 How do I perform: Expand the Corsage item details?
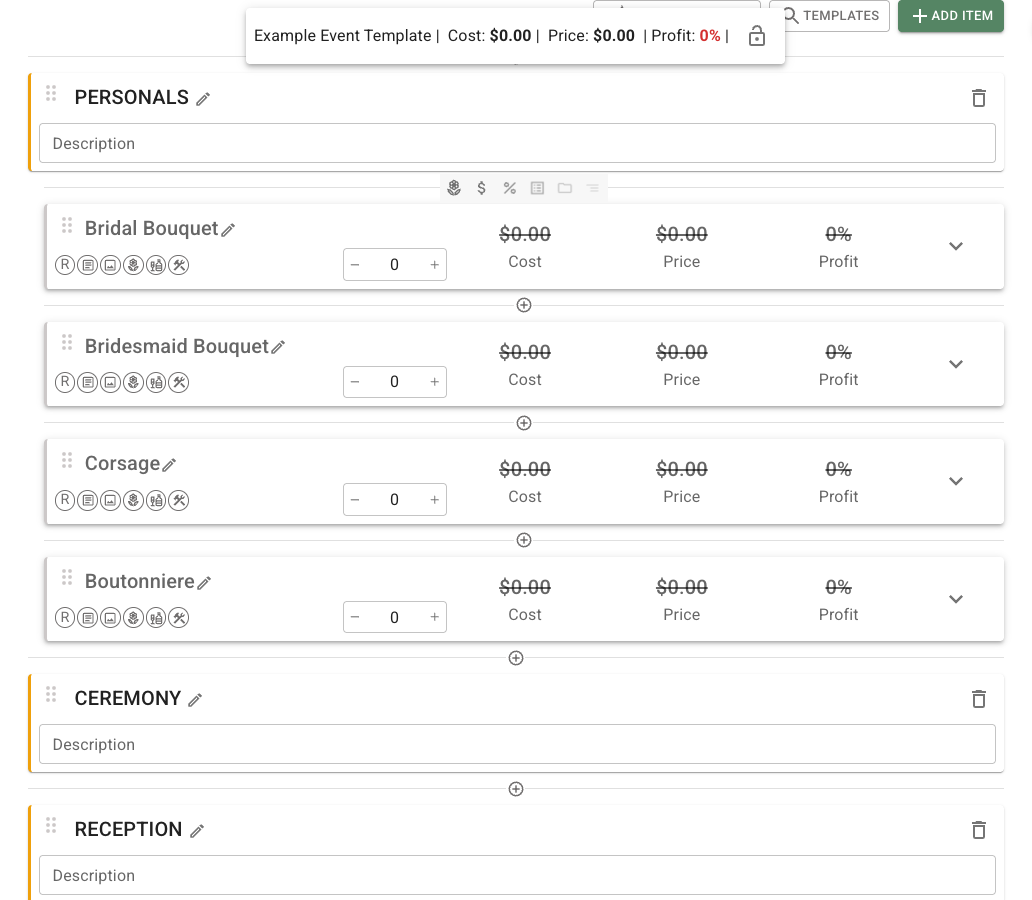(x=956, y=481)
